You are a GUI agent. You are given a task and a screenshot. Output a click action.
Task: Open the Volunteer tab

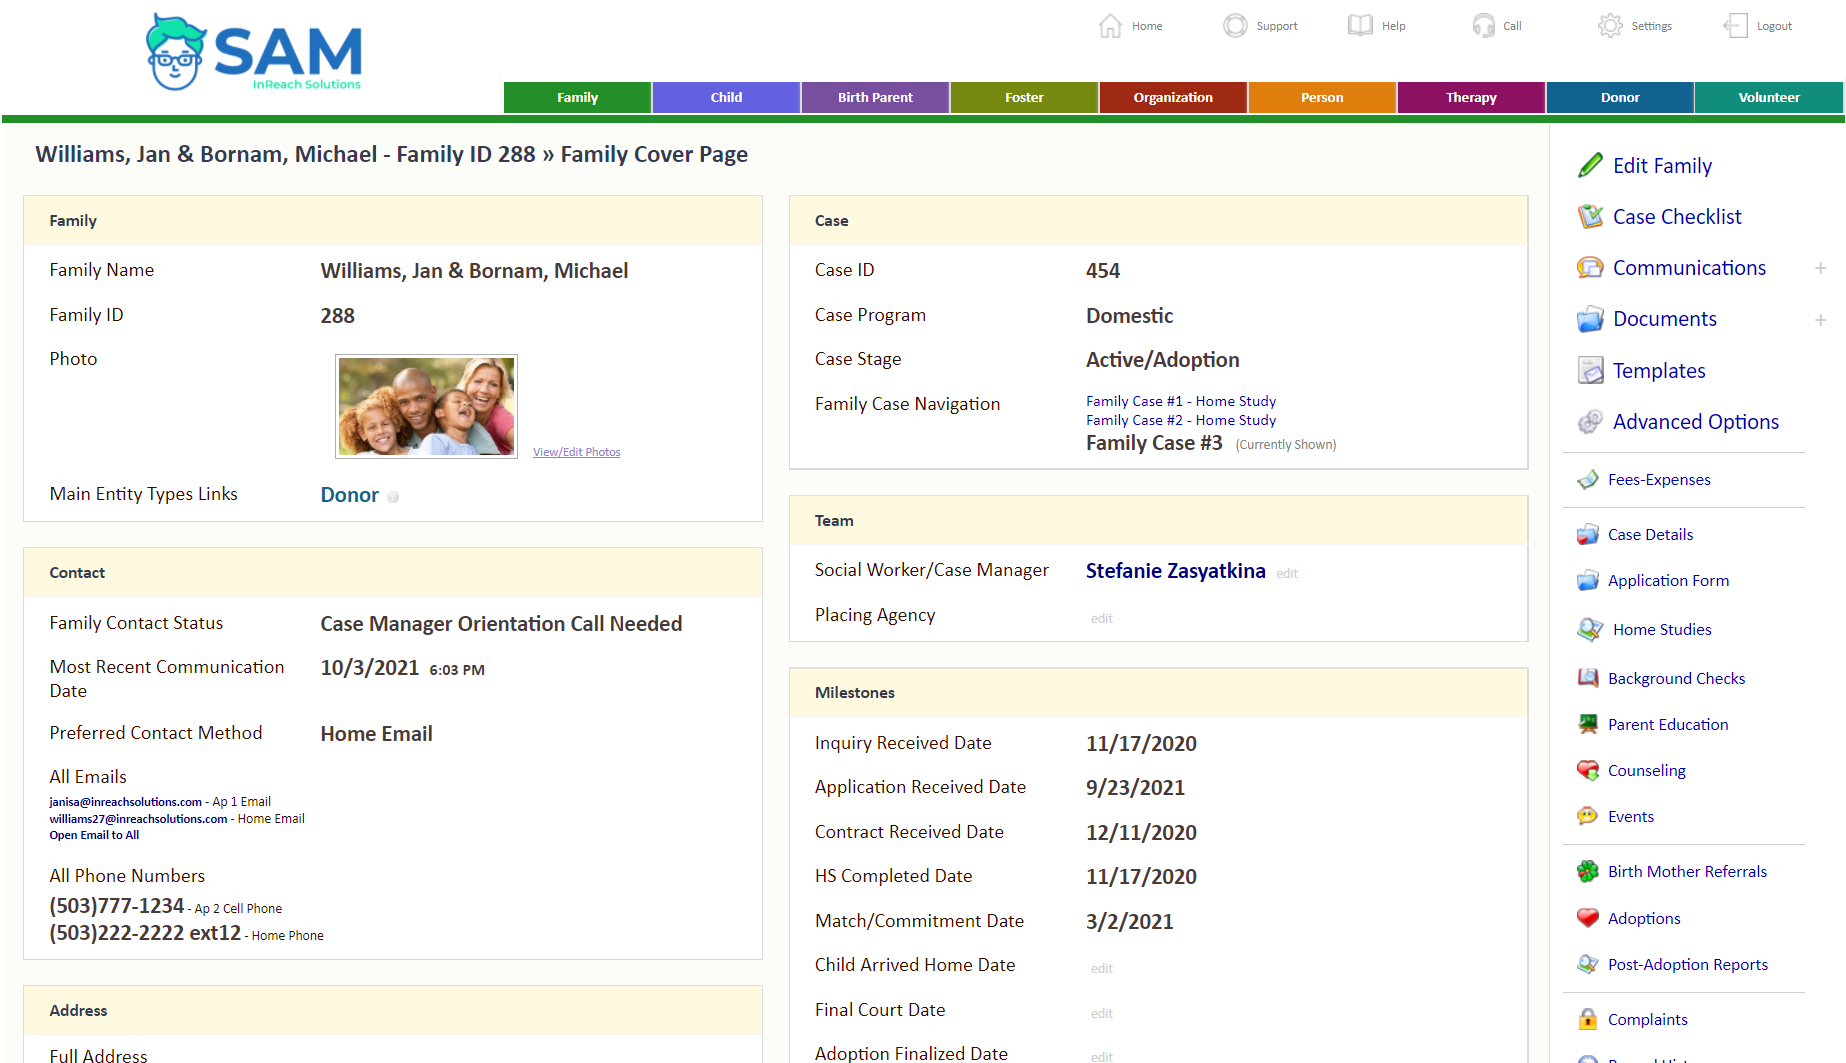click(x=1770, y=98)
